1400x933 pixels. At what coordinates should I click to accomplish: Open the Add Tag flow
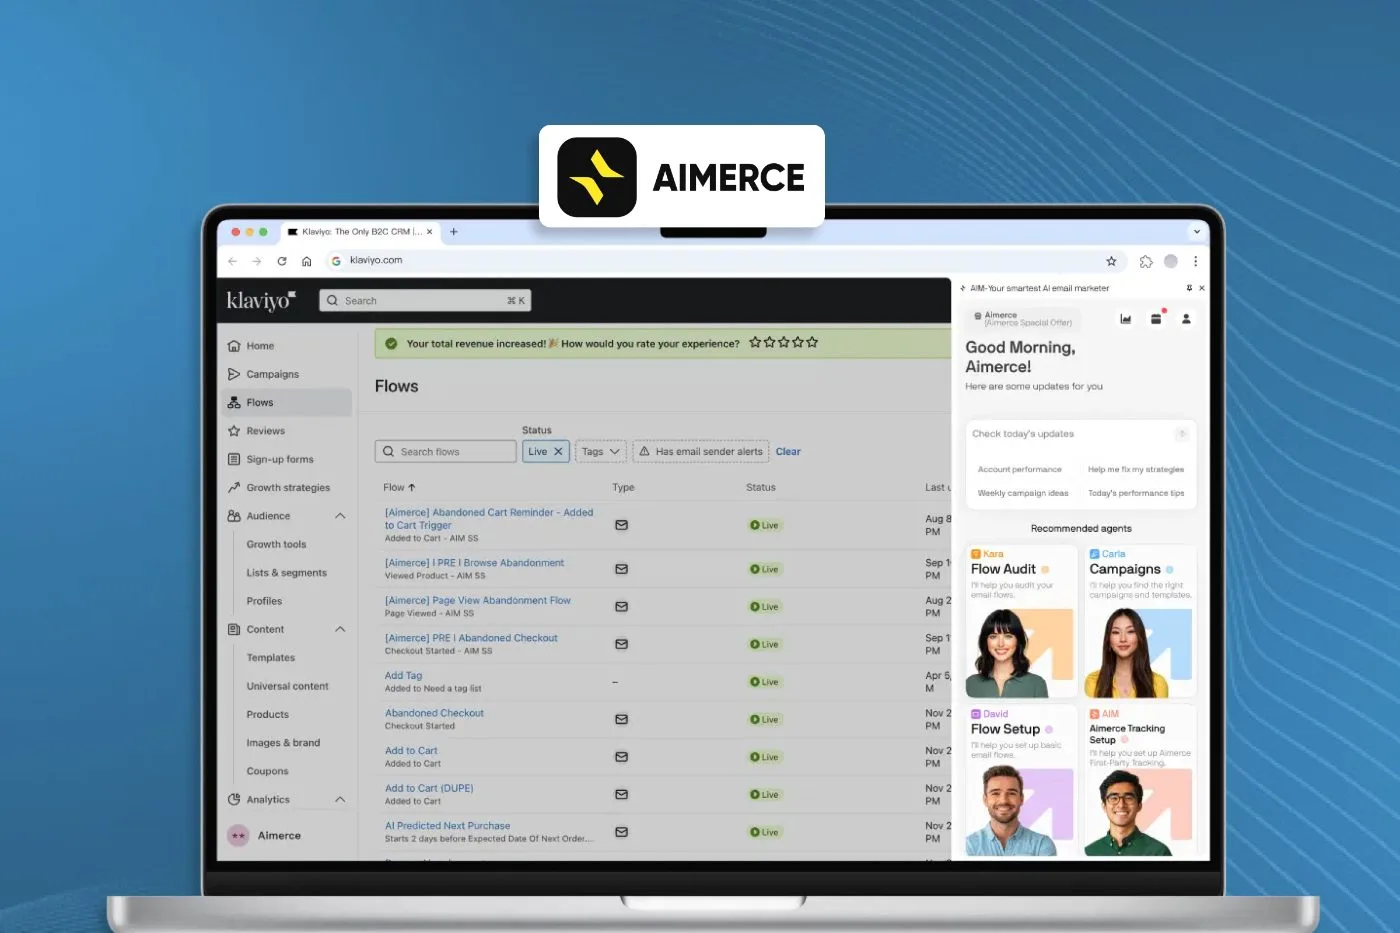[404, 675]
